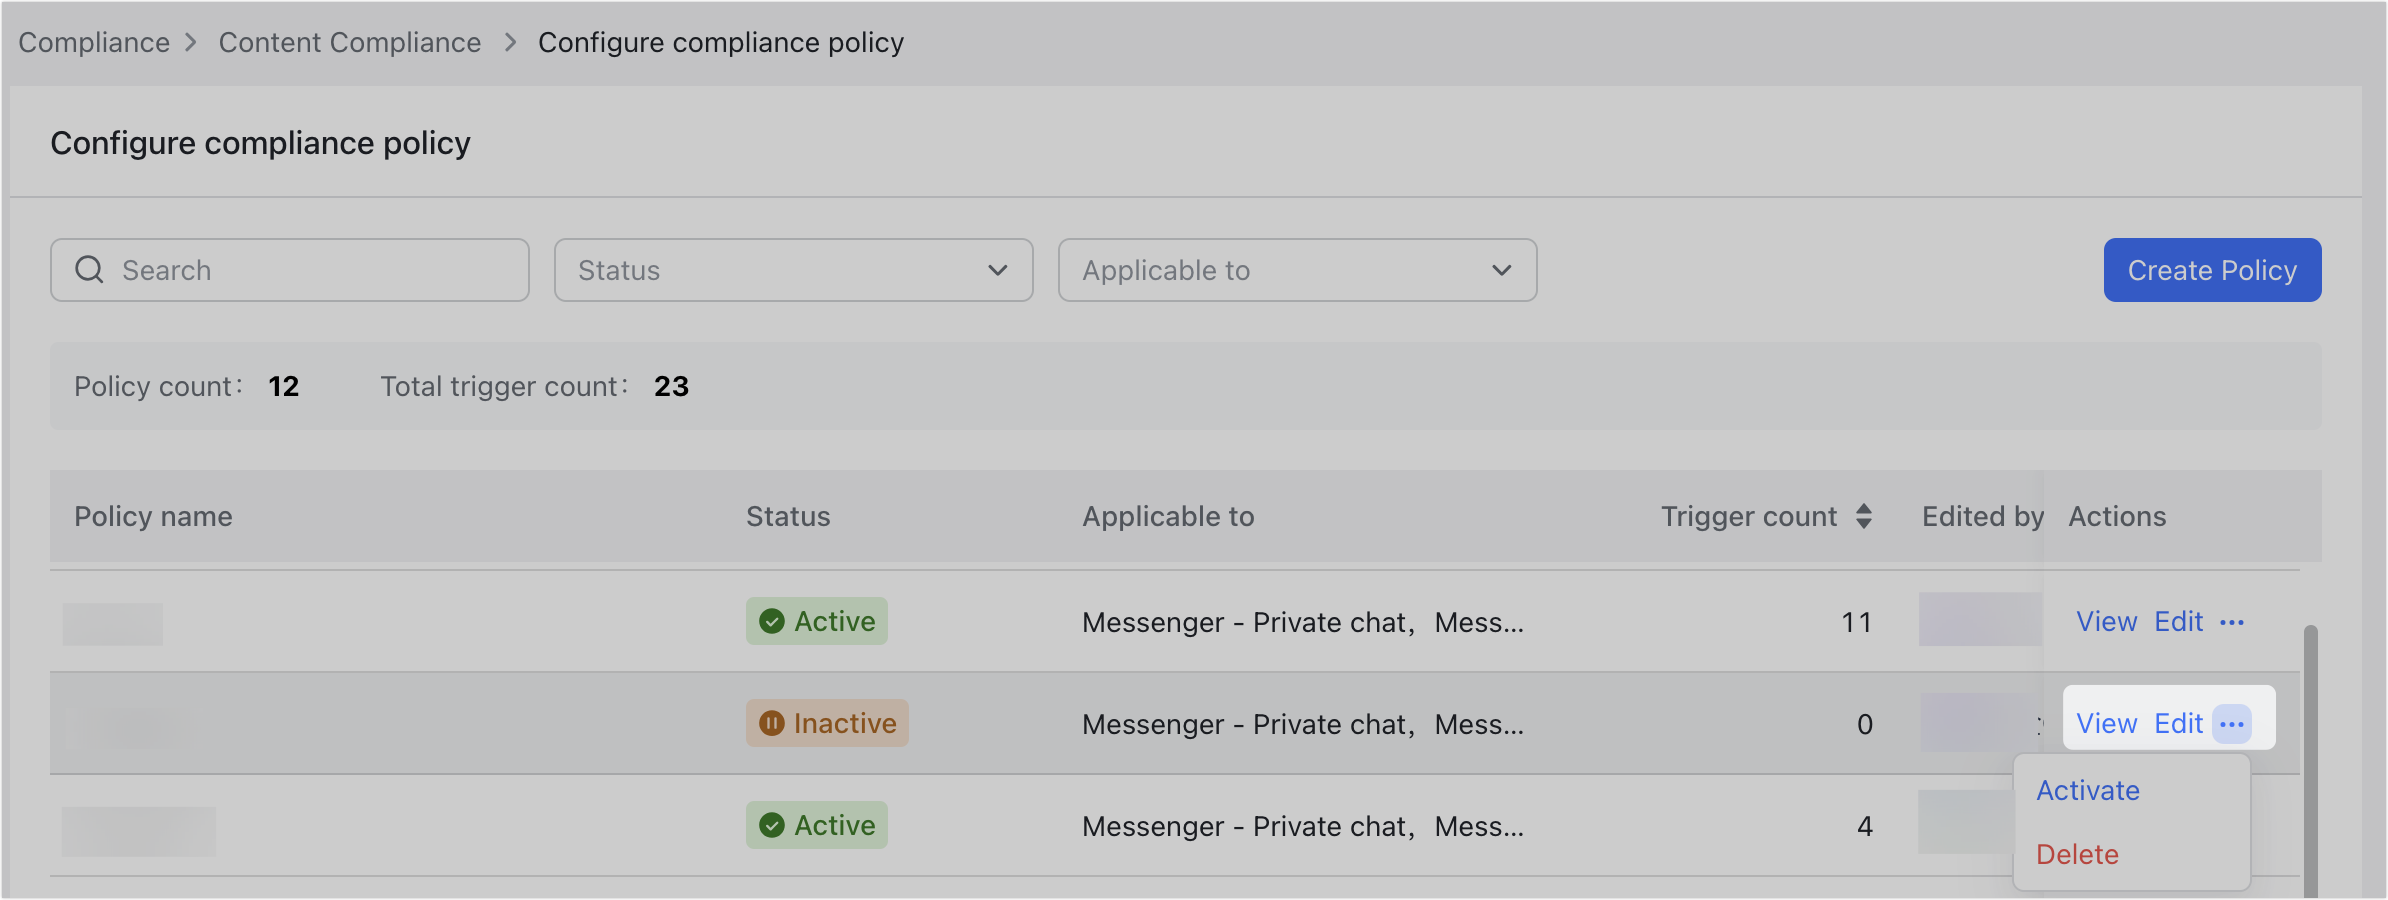Click the Edited by column header
This screenshot has height=900, width=2388.
coord(1982,516)
